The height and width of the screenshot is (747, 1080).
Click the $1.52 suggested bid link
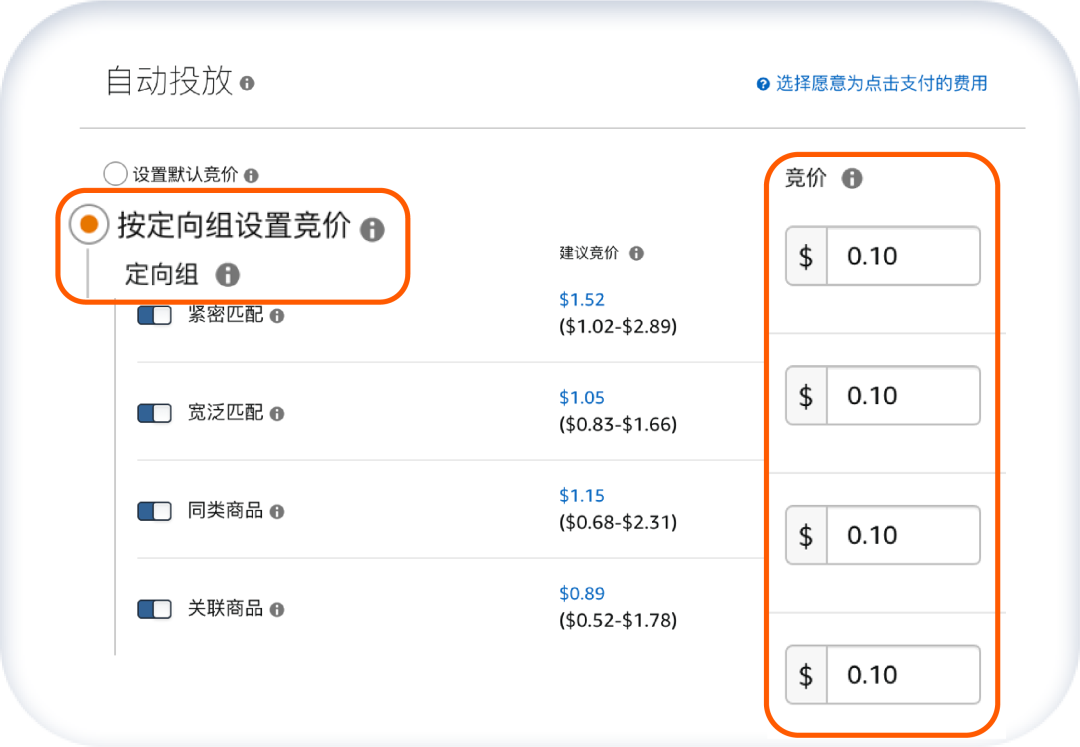[x=582, y=299]
